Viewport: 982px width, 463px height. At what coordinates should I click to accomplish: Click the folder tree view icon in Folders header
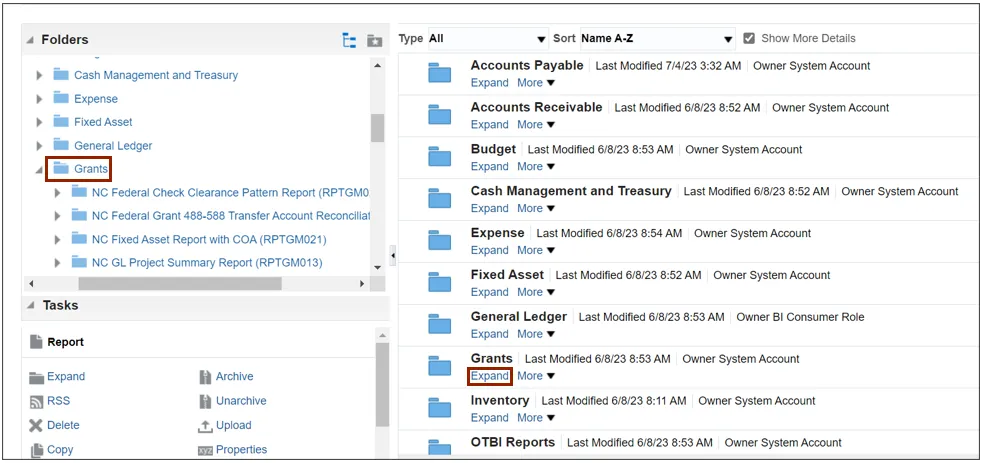coord(349,40)
